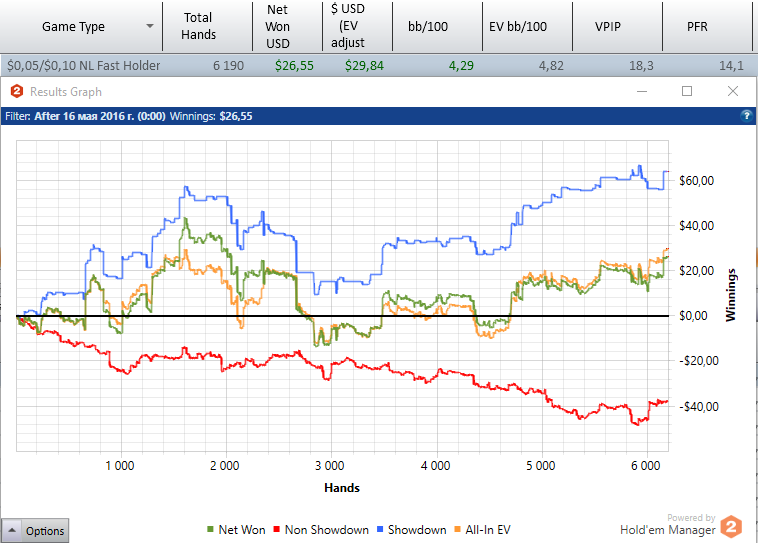The image size is (758, 543).
Task: Click the 4,82 EV bb/100 cell
Action: click(x=551, y=65)
